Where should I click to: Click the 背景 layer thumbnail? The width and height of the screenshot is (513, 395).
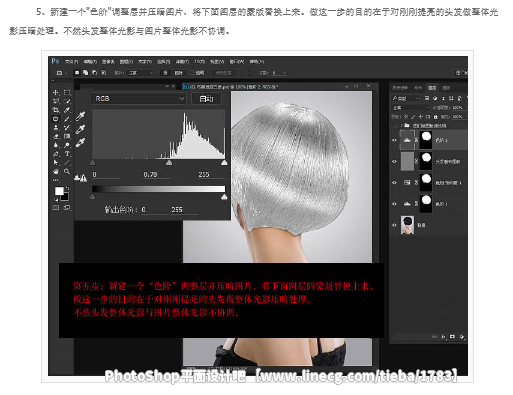click(x=407, y=225)
